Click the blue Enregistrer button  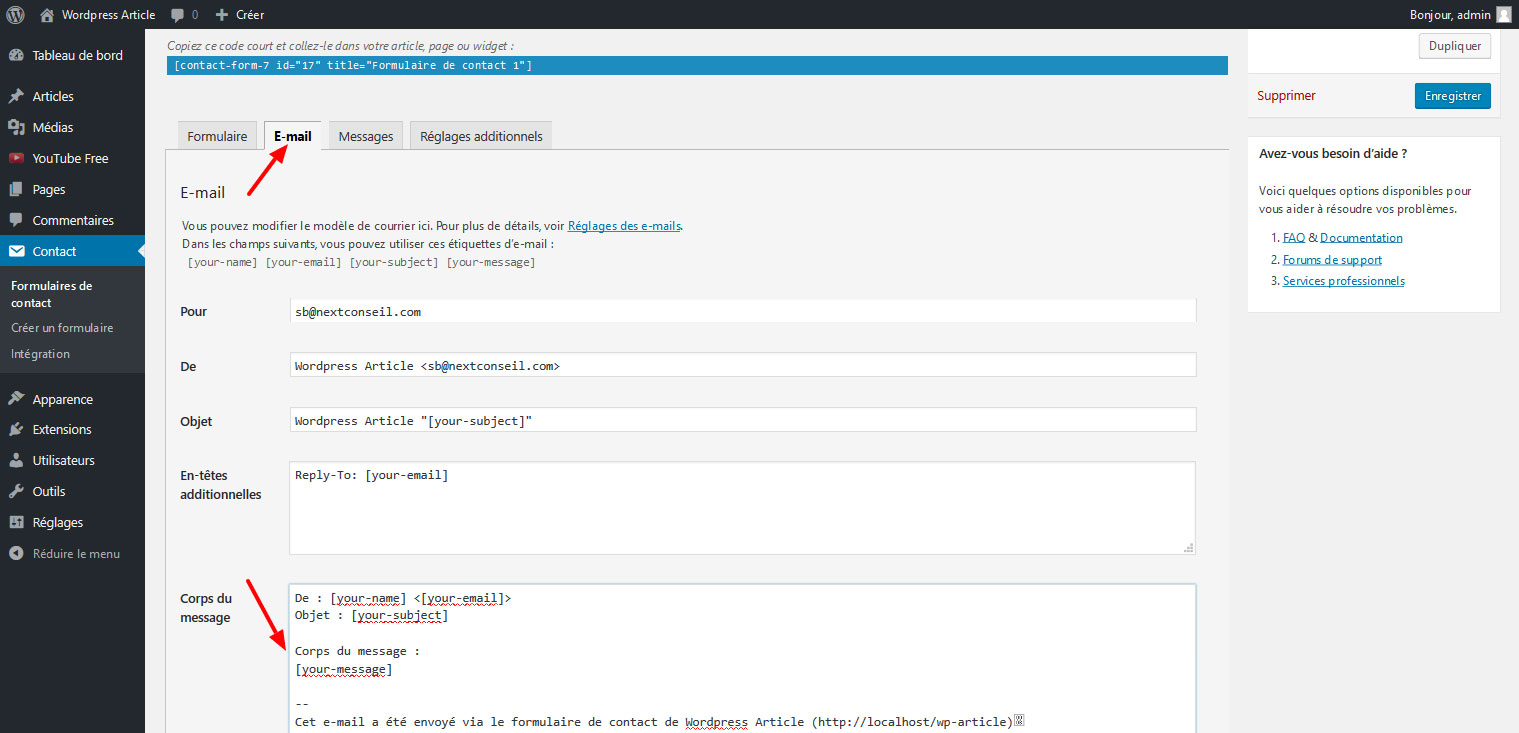pyautogui.click(x=1452, y=96)
